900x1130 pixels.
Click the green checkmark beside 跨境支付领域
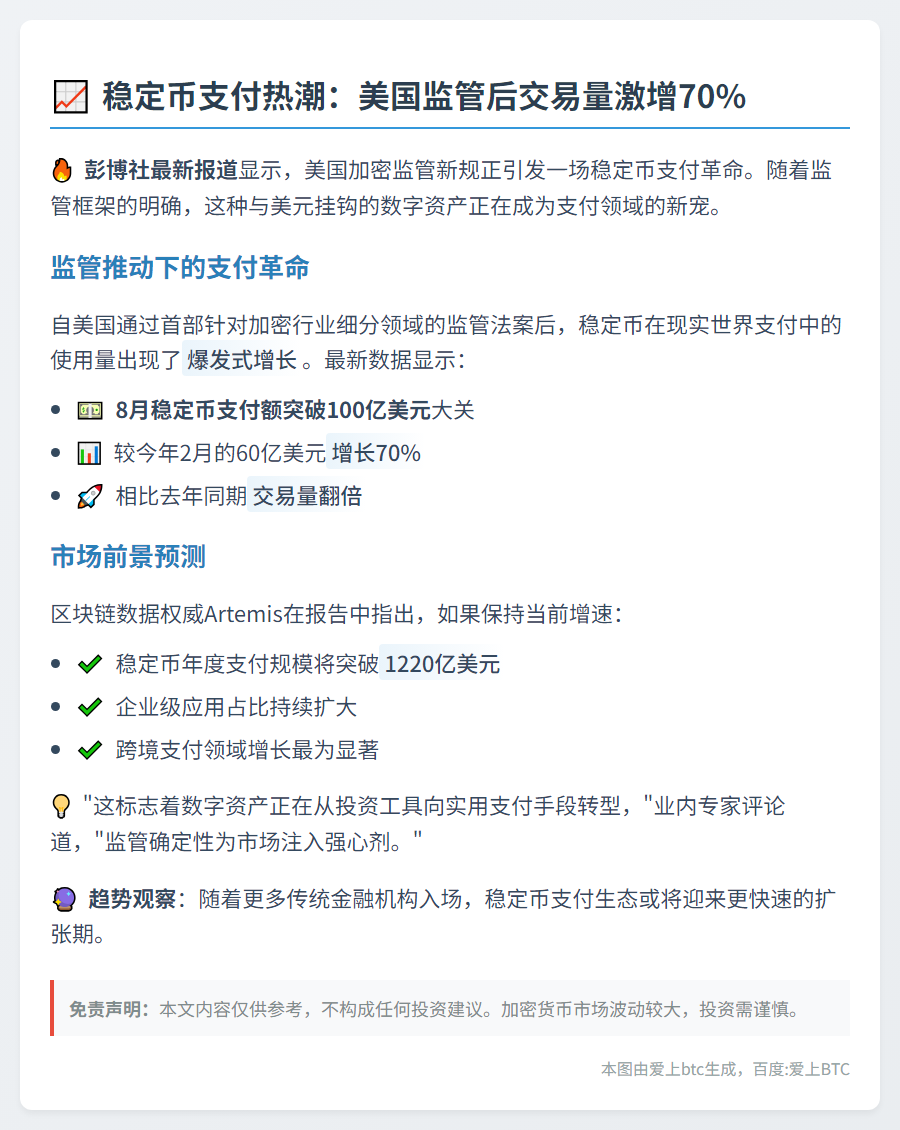(89, 750)
